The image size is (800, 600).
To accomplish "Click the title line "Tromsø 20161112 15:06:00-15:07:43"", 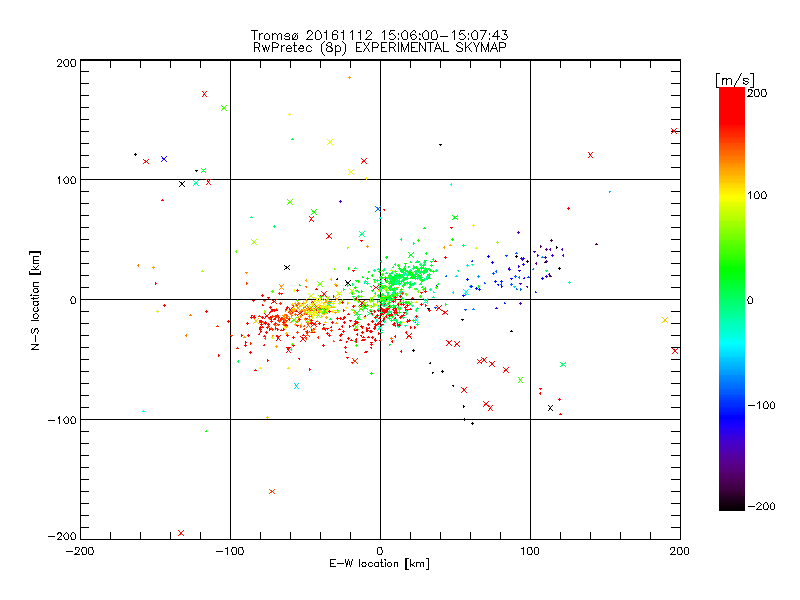I will click(x=379, y=35).
